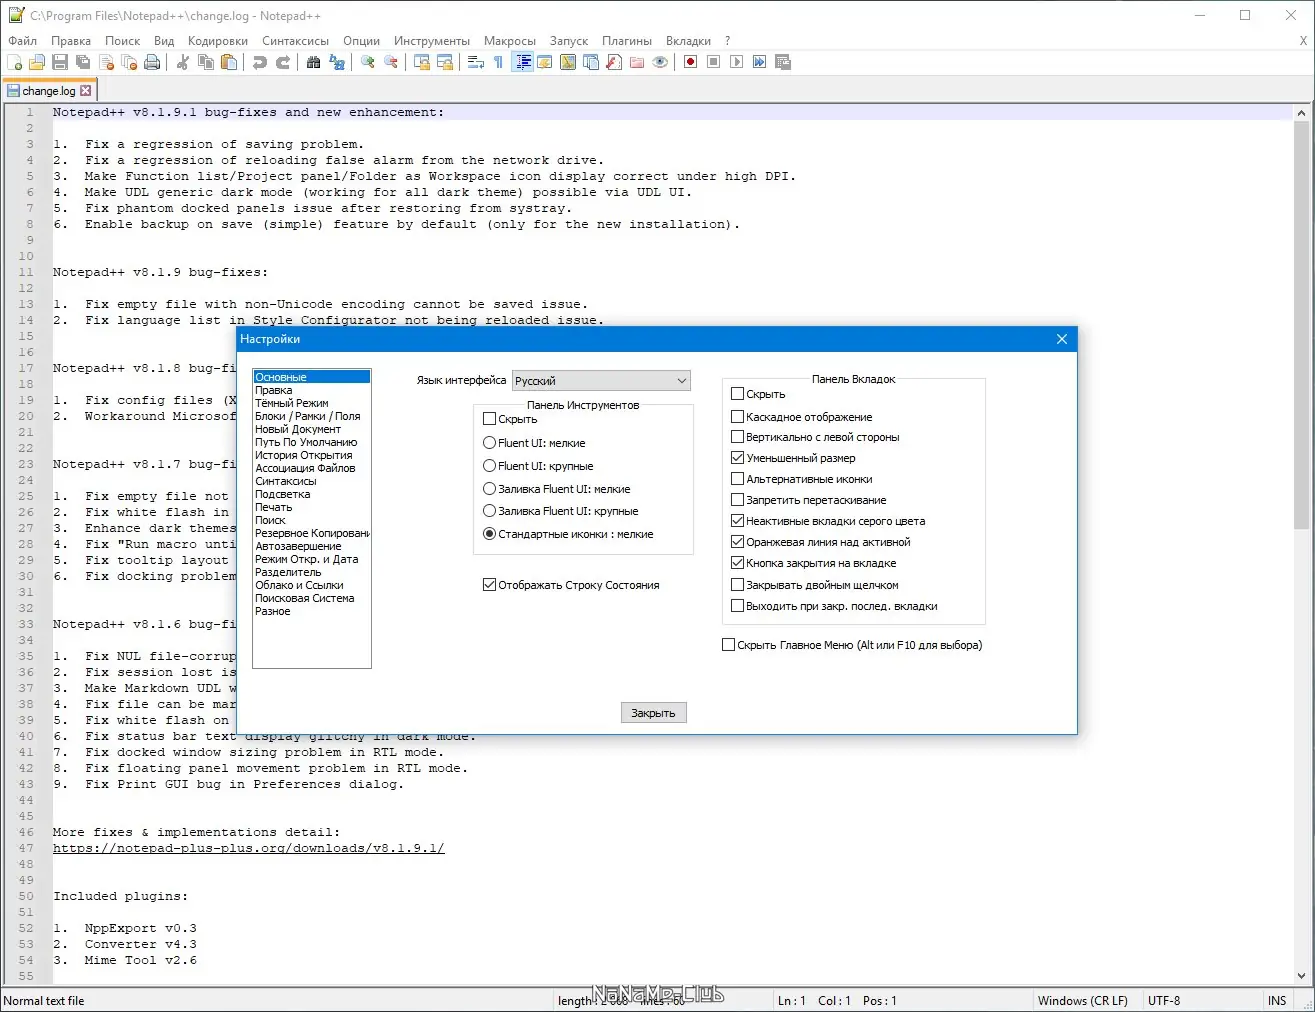Image resolution: width=1315 pixels, height=1012 pixels.
Task: Close Настройки dialog with title bar X
Action: tap(1062, 339)
